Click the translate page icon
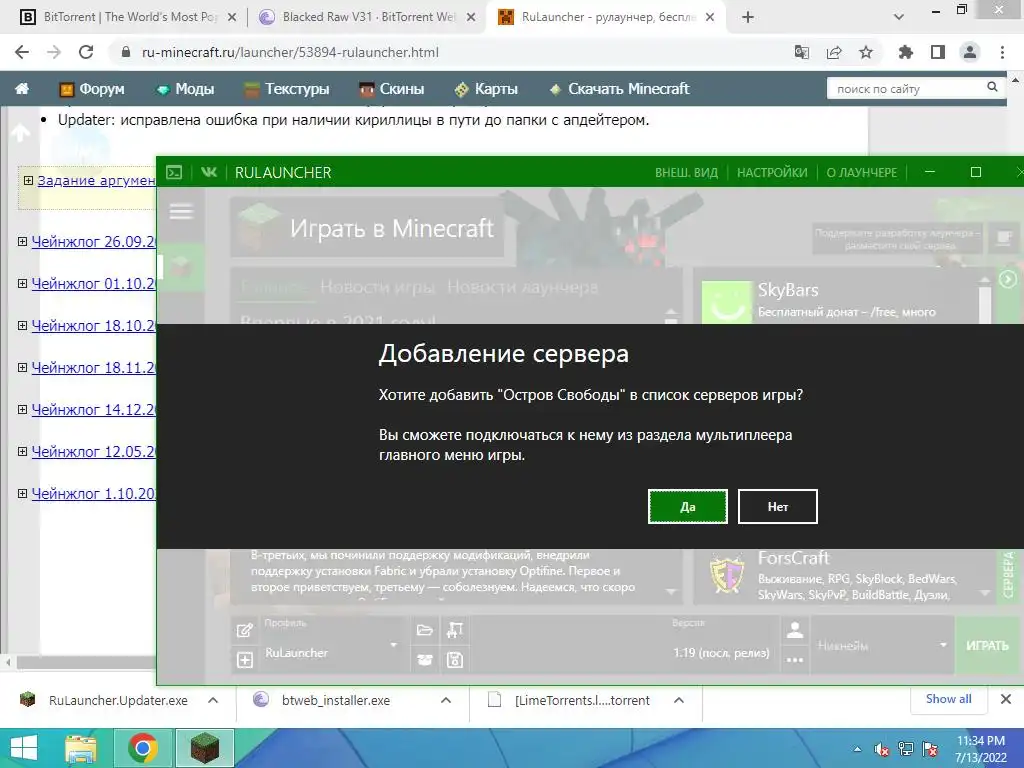The width and height of the screenshot is (1024, 768). tap(801, 52)
